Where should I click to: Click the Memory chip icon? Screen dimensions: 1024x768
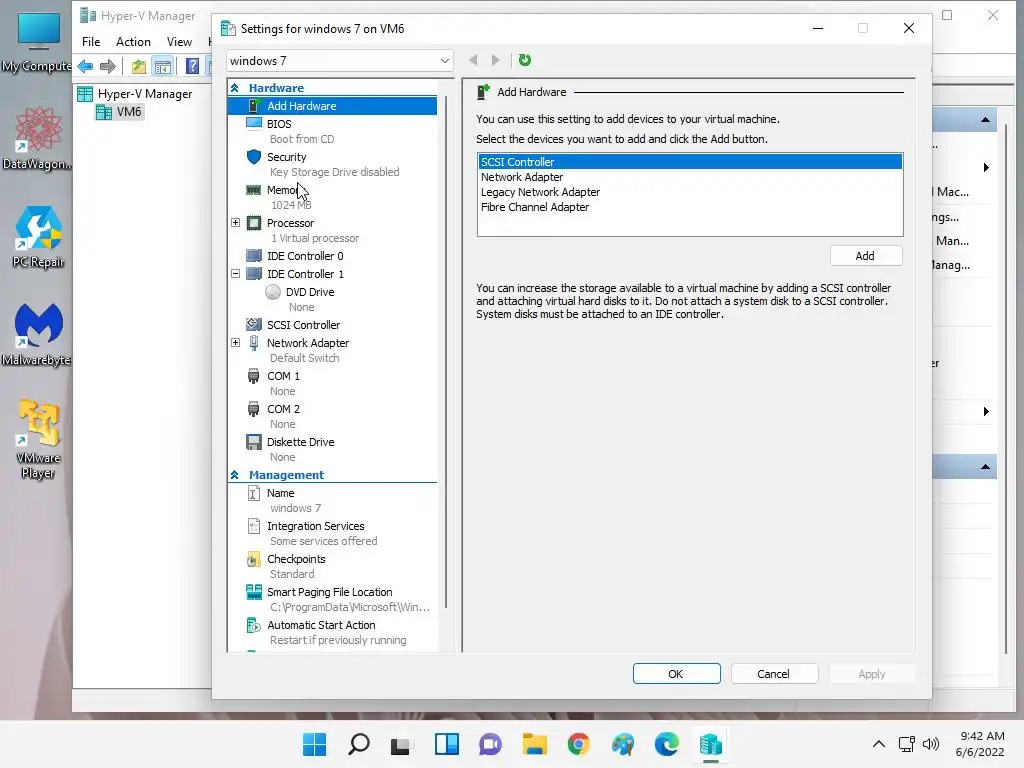pyautogui.click(x=254, y=190)
